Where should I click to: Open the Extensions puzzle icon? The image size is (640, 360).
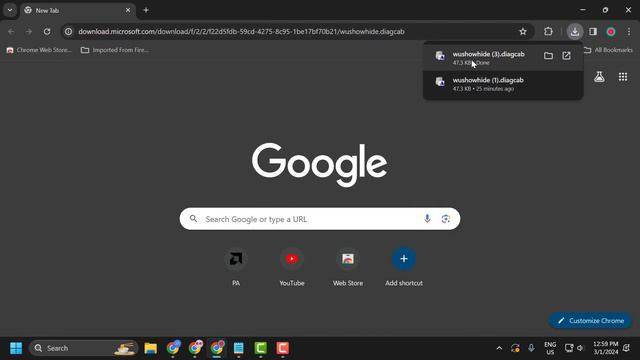(x=548, y=31)
